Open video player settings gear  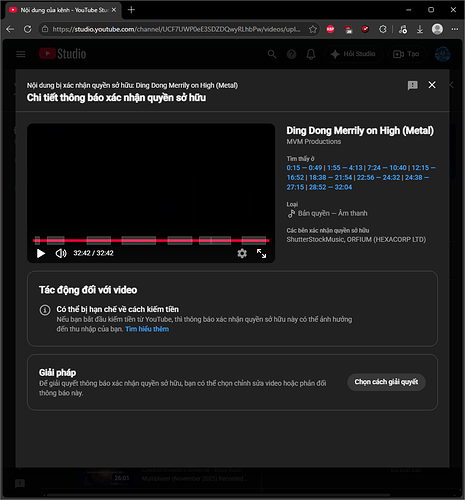[242, 253]
